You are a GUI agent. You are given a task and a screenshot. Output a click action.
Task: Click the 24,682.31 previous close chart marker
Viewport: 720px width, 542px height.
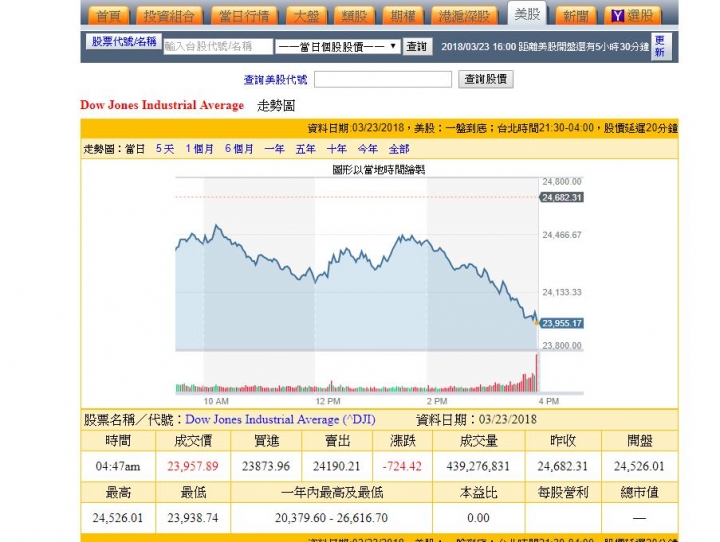(x=562, y=198)
